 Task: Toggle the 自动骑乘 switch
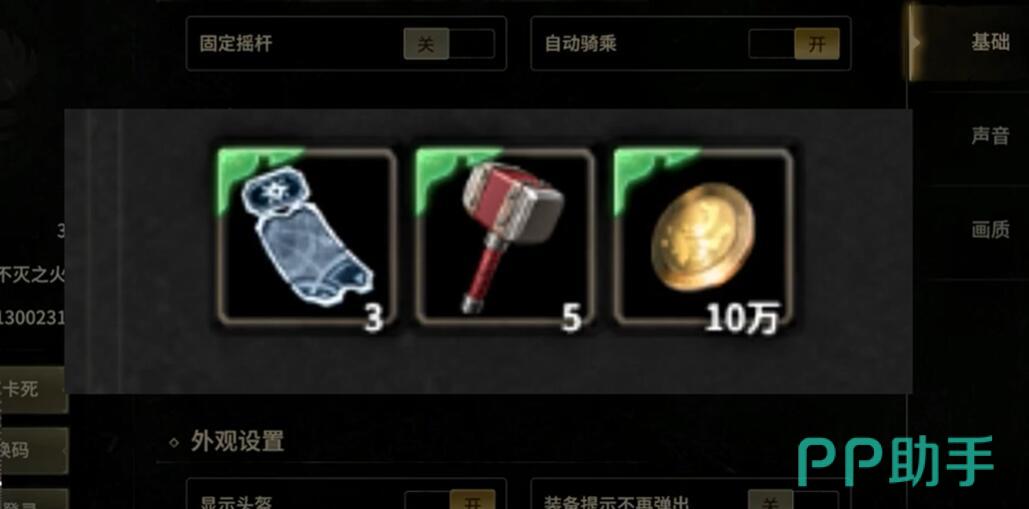click(794, 44)
